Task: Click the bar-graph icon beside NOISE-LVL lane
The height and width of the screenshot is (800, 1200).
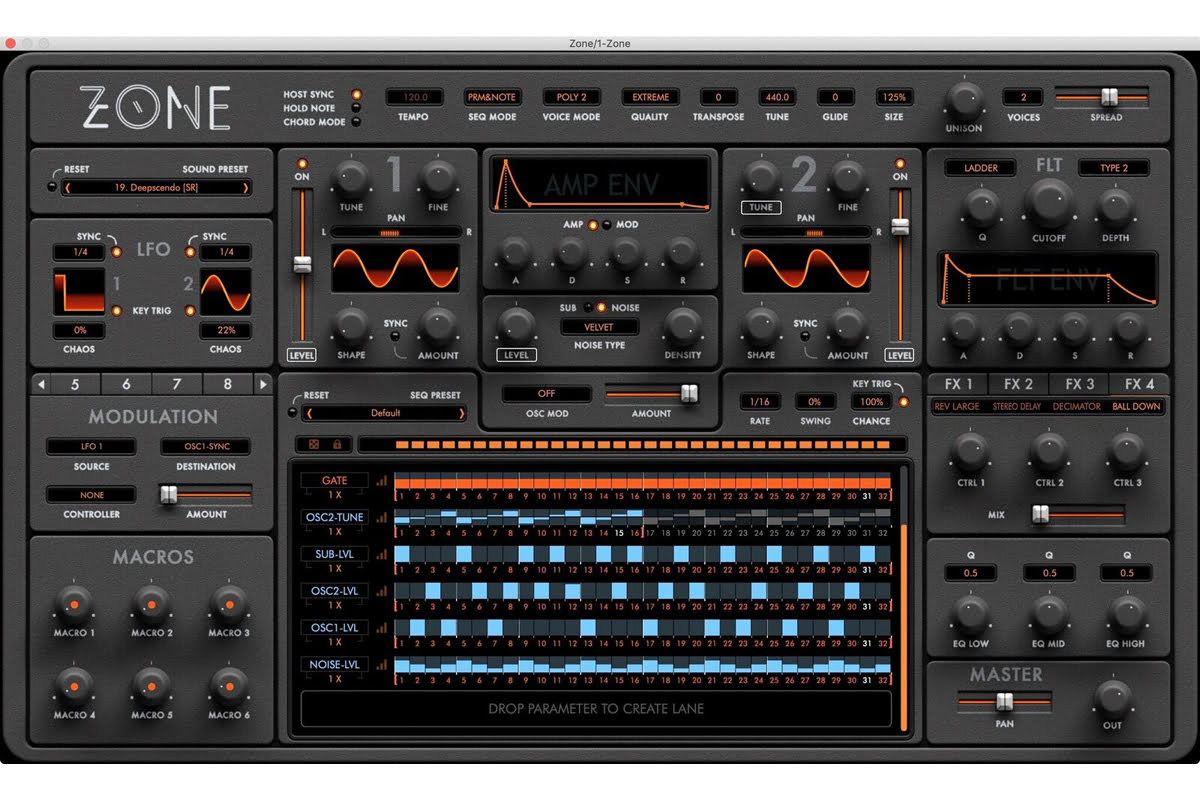Action: point(381,665)
